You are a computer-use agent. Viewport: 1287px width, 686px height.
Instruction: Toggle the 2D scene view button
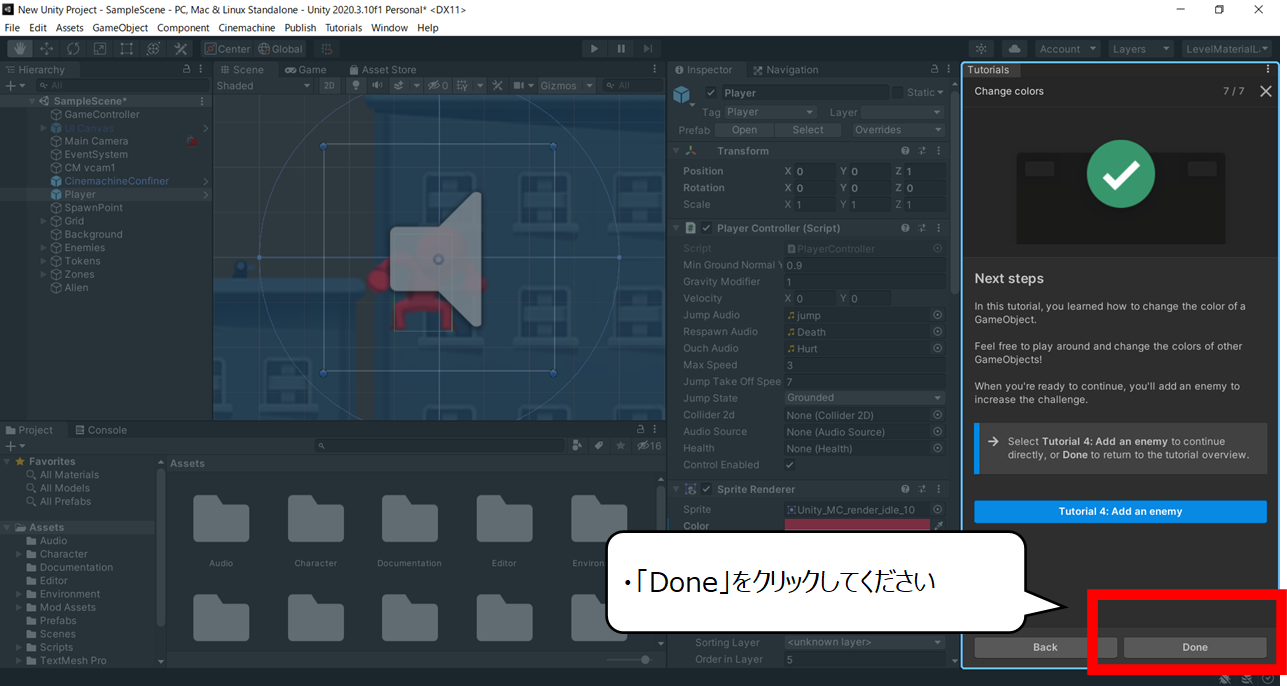329,85
